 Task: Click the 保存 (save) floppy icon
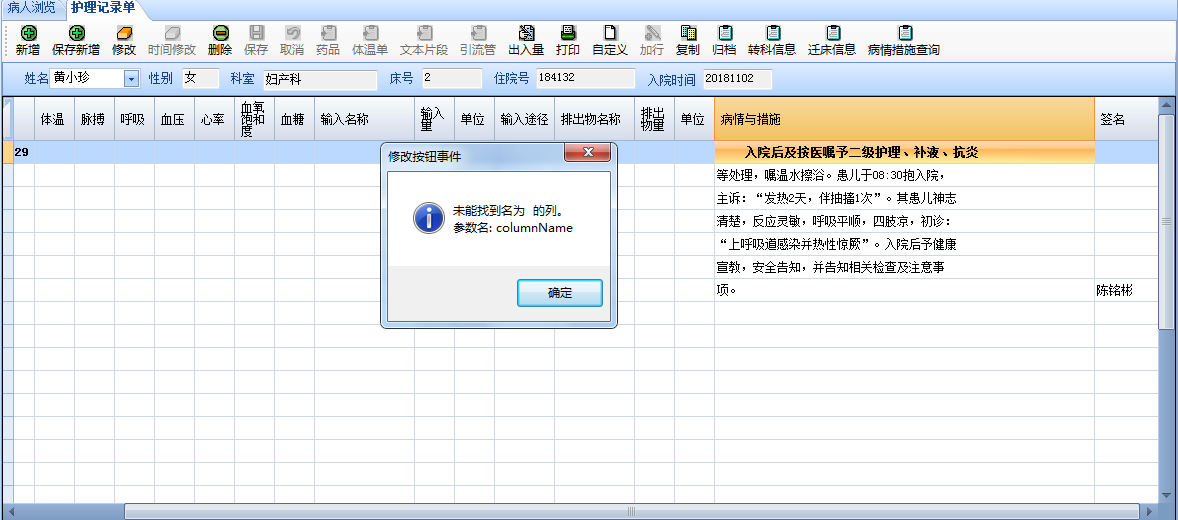click(x=256, y=33)
